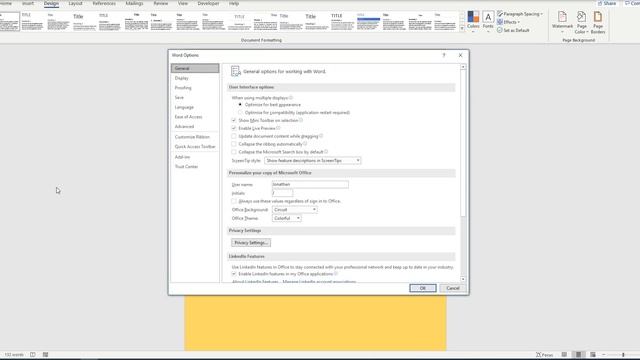Image resolution: width=640 pixels, height=360 pixels.
Task: Click the User name input field
Action: [x=310, y=184]
